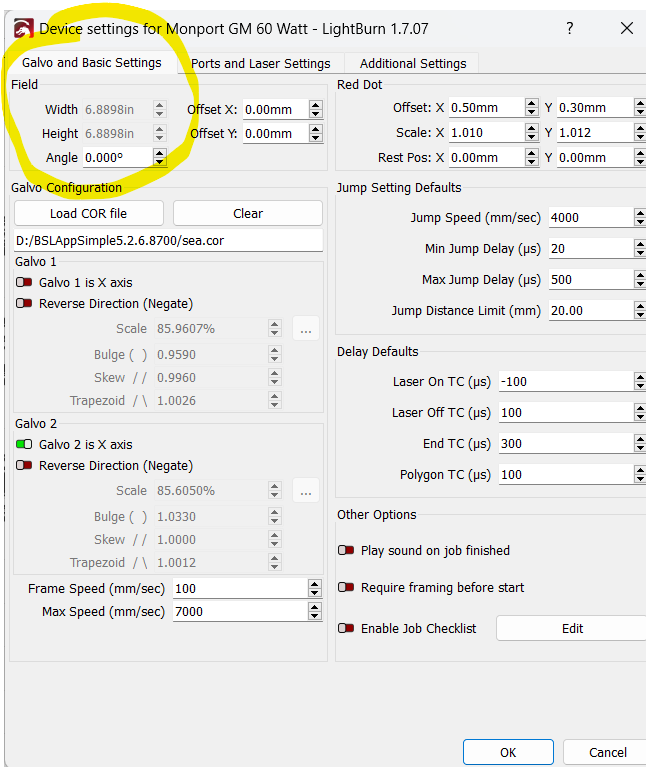Toggle Galvo 2 Reverse Direction switch

[24, 465]
